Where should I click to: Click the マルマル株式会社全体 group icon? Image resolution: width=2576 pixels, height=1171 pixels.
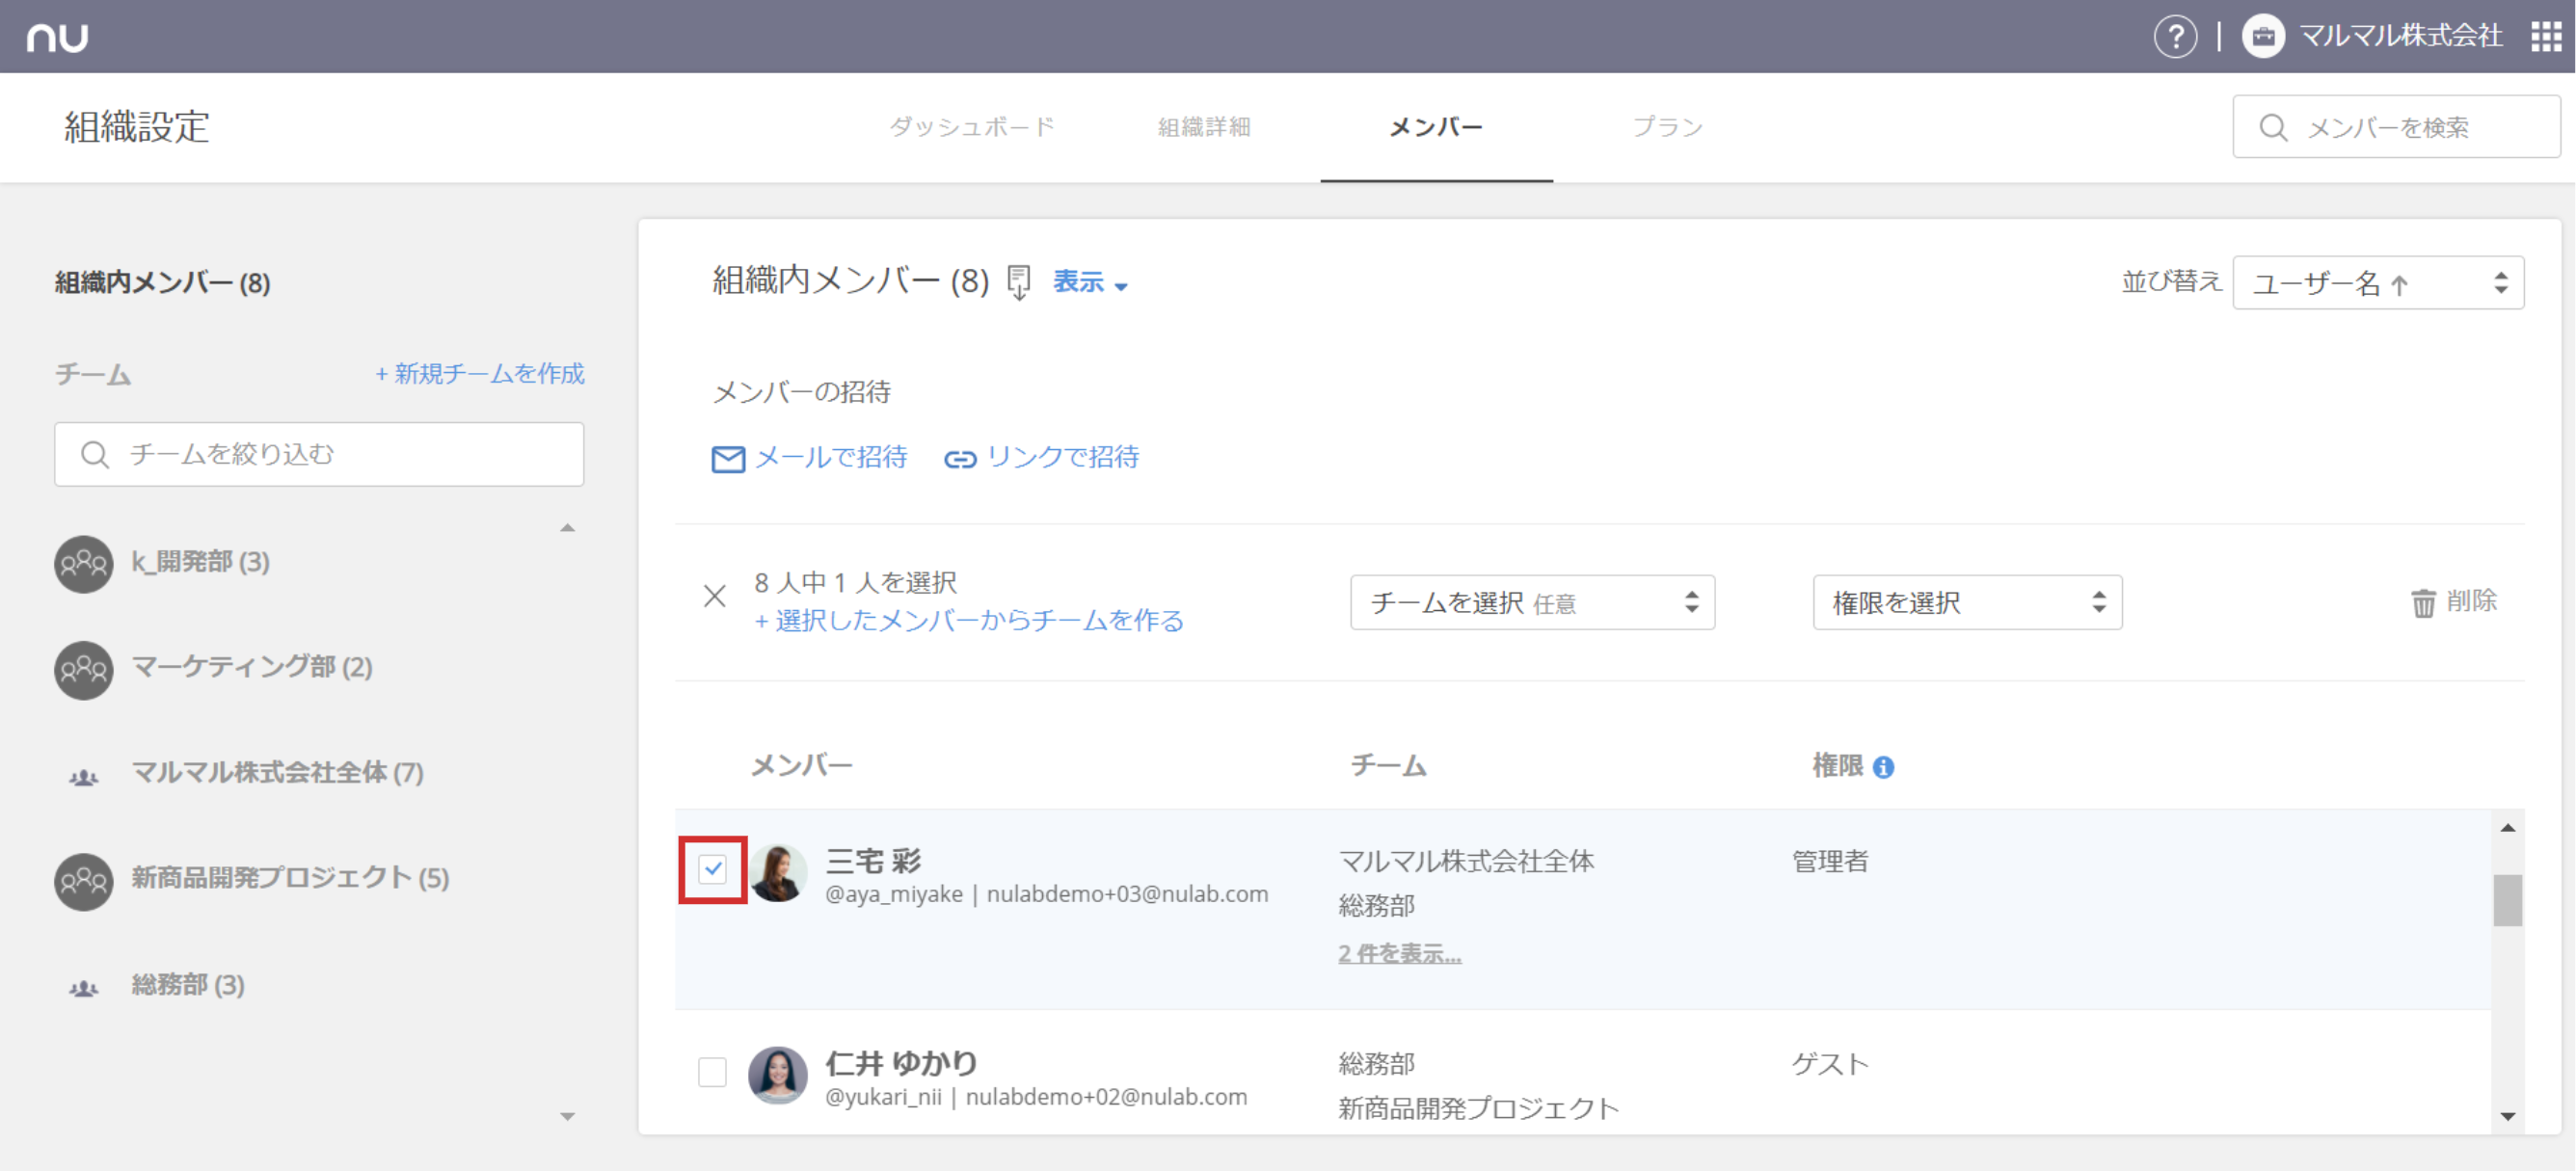[83, 776]
